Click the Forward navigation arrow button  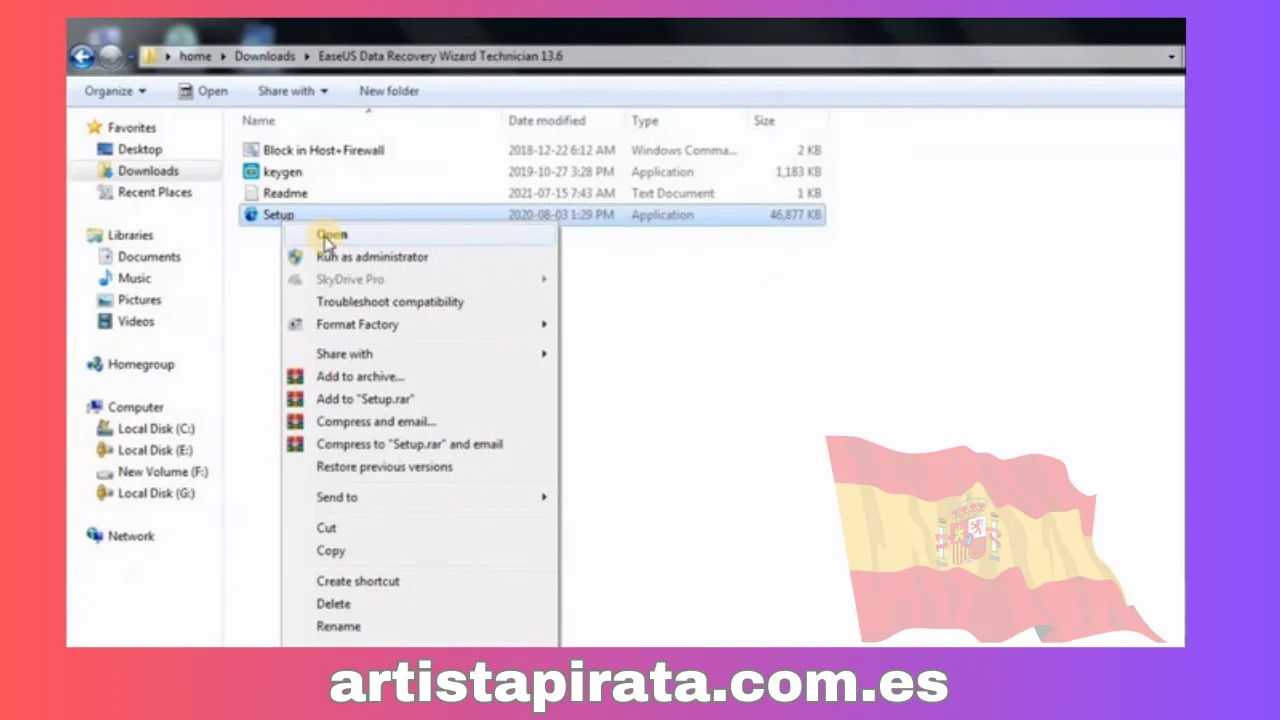pos(110,57)
